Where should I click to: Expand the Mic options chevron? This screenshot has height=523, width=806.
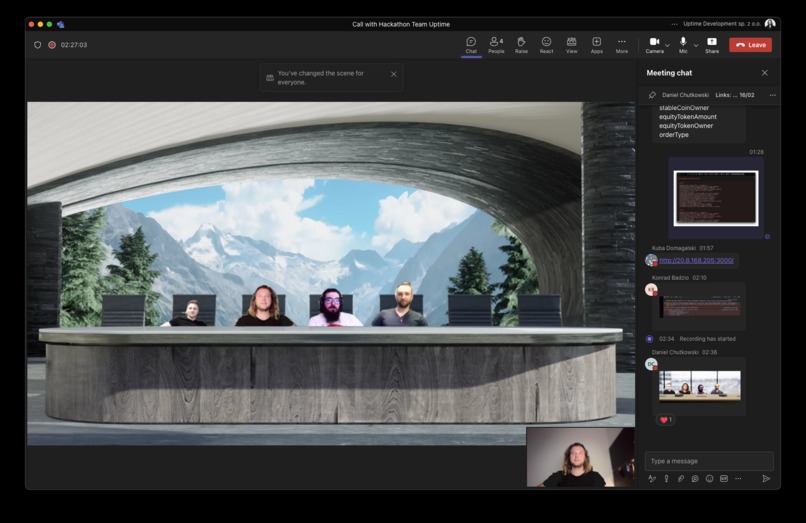tap(696, 45)
